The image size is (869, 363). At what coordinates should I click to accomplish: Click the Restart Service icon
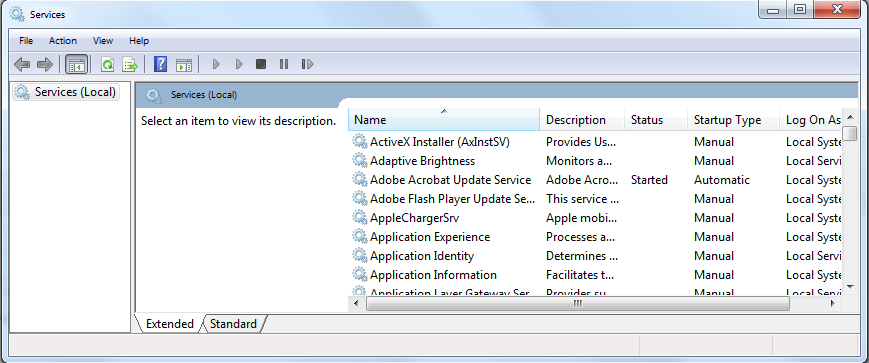[x=307, y=64]
